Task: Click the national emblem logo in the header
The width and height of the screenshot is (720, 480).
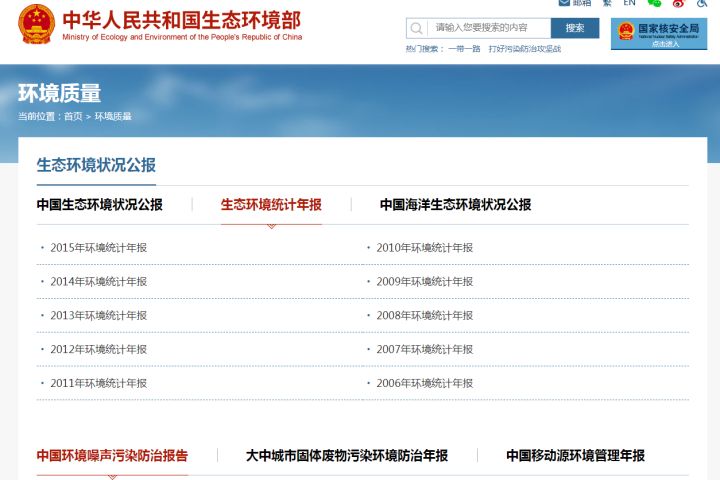Action: click(x=36, y=24)
